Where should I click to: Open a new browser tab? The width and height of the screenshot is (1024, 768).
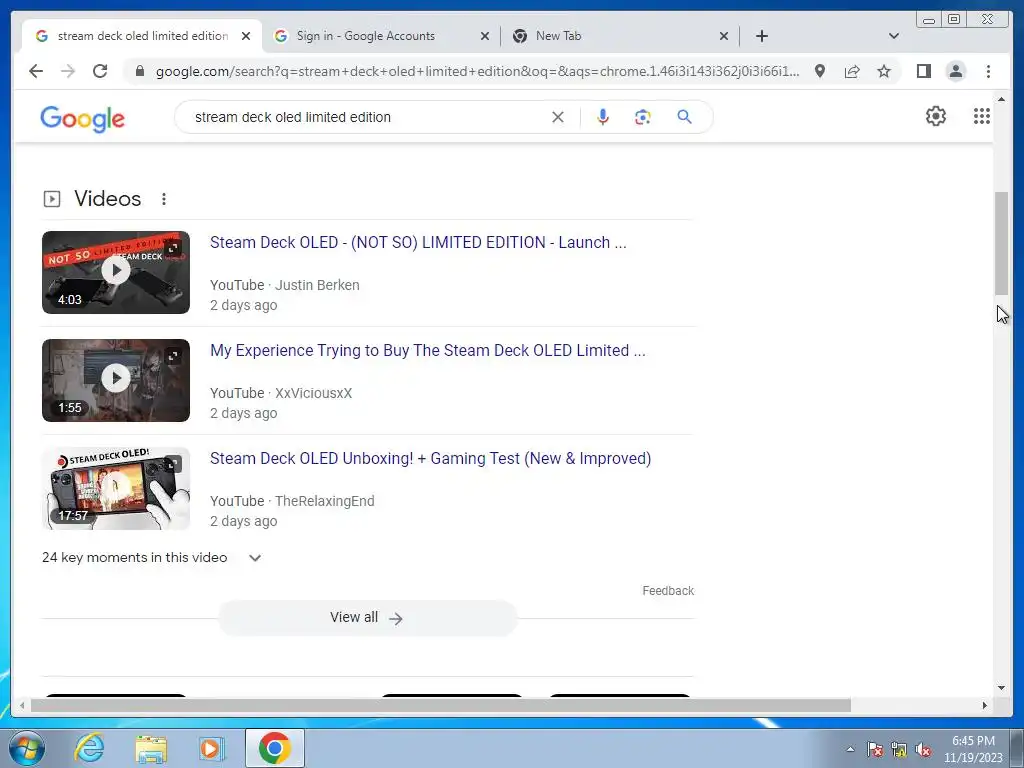coord(761,36)
